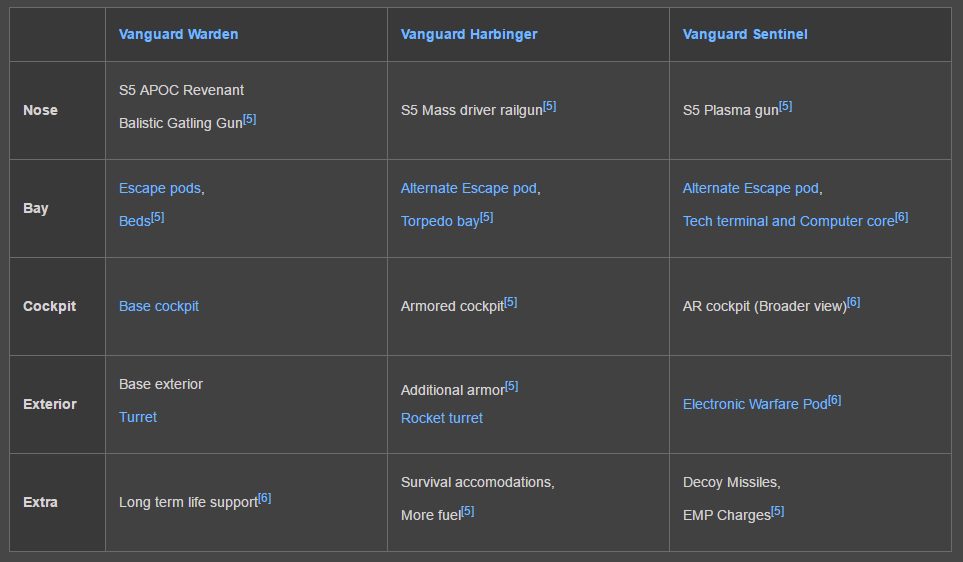
Task: Open the Beds link in Warden column
Action: click(134, 221)
